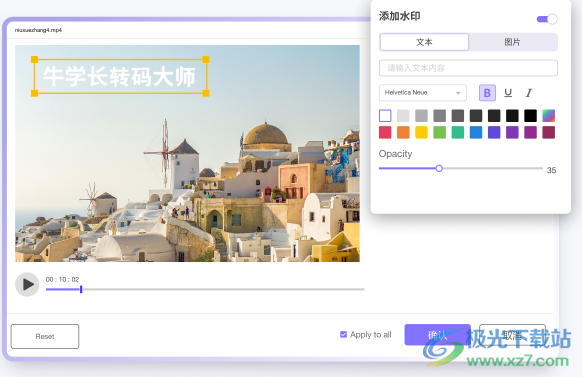The image size is (582, 377).
Task: Pick the orange color swatch
Action: [x=403, y=132]
